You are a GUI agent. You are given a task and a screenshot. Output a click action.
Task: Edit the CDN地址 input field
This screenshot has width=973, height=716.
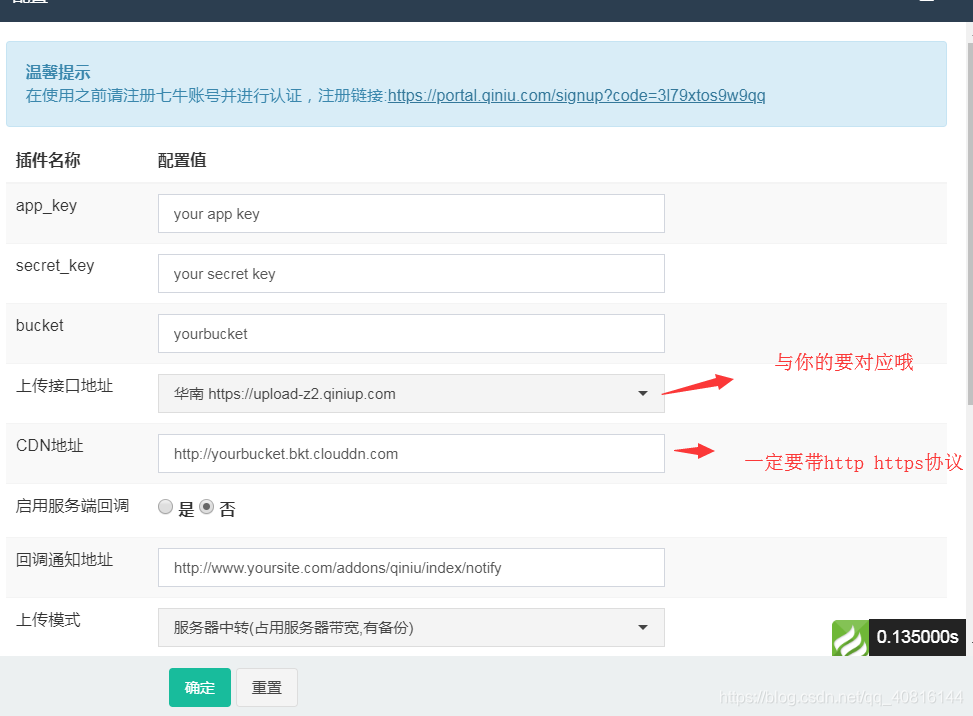point(411,454)
